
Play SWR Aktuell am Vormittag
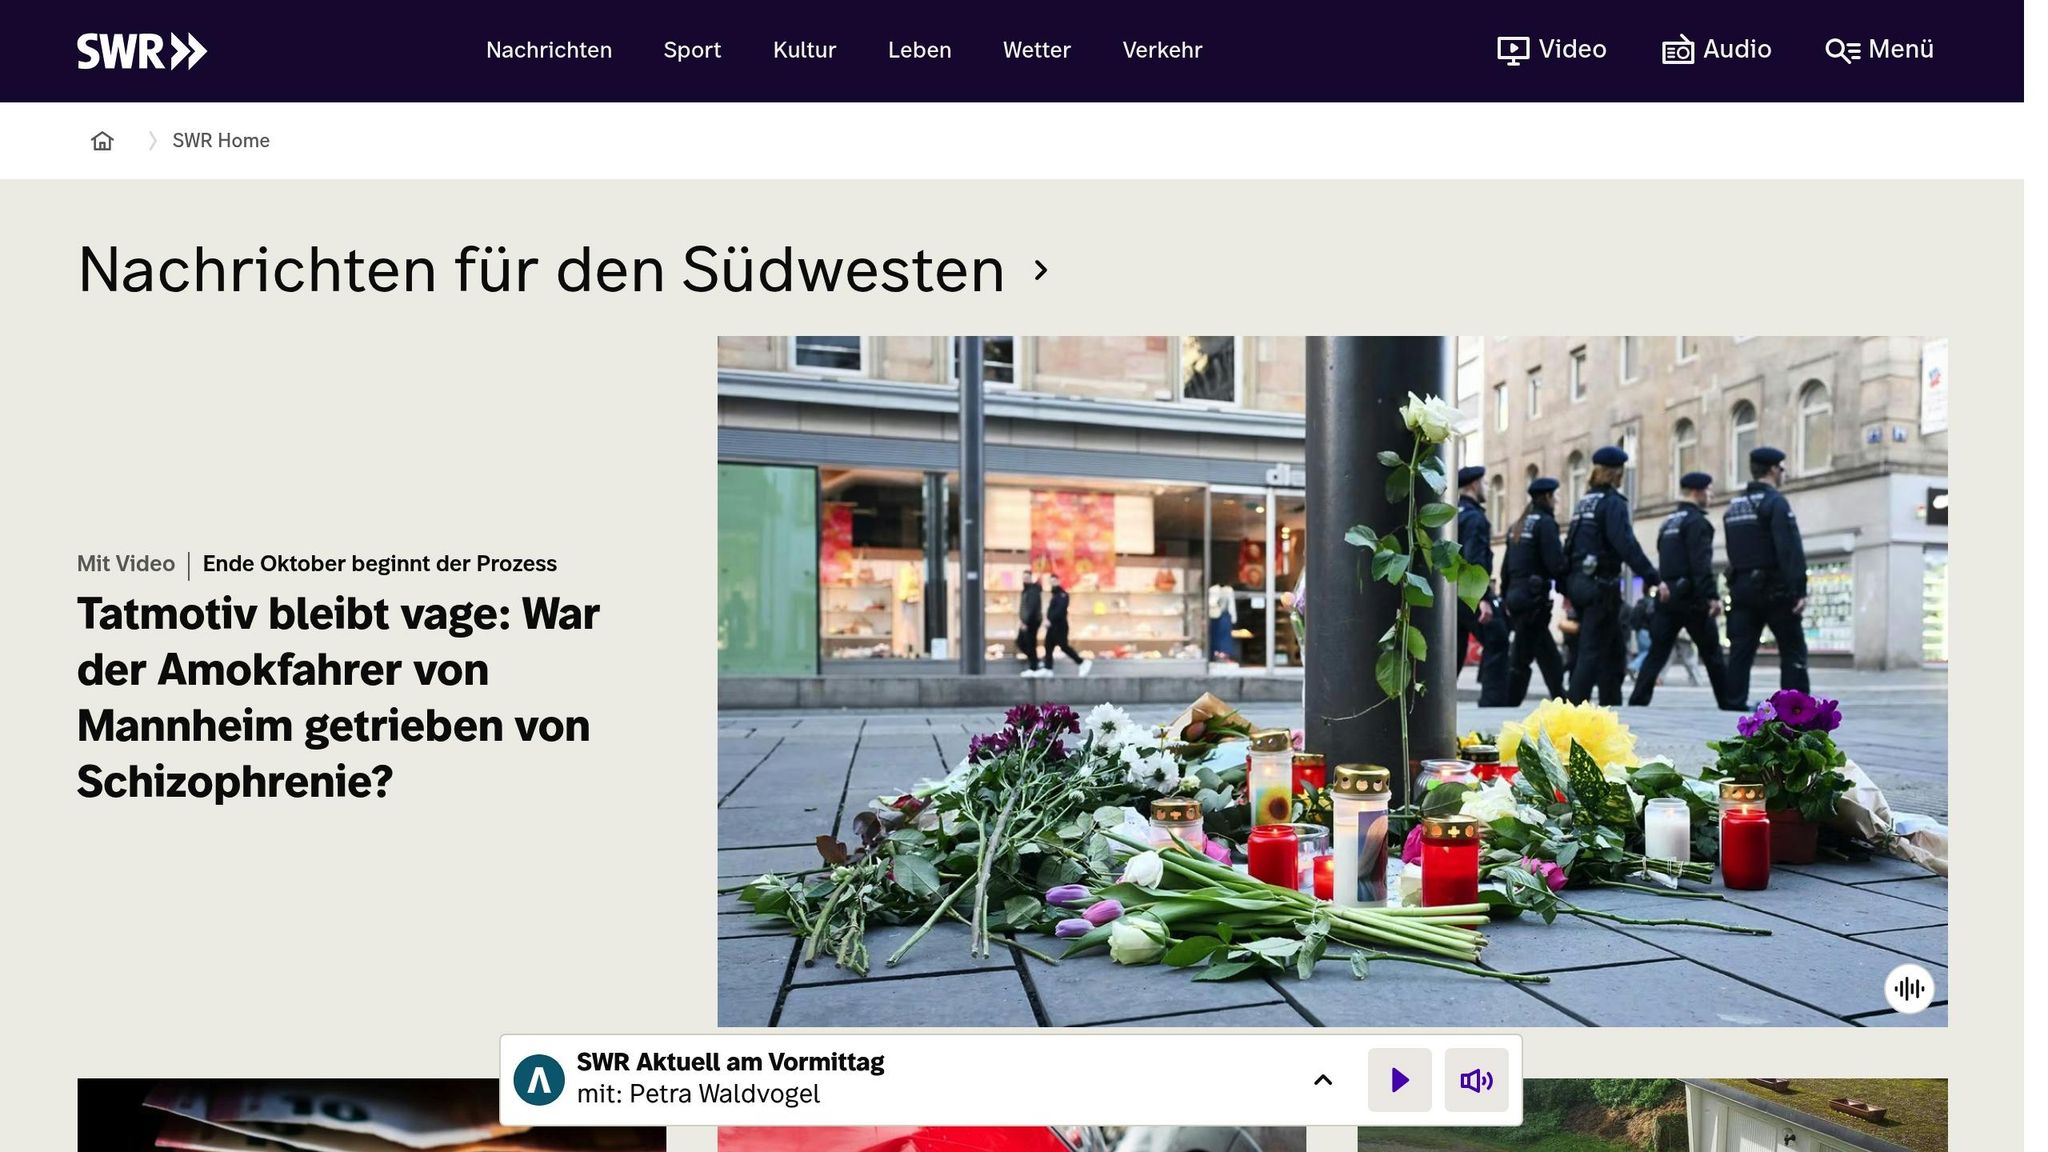(1399, 1080)
